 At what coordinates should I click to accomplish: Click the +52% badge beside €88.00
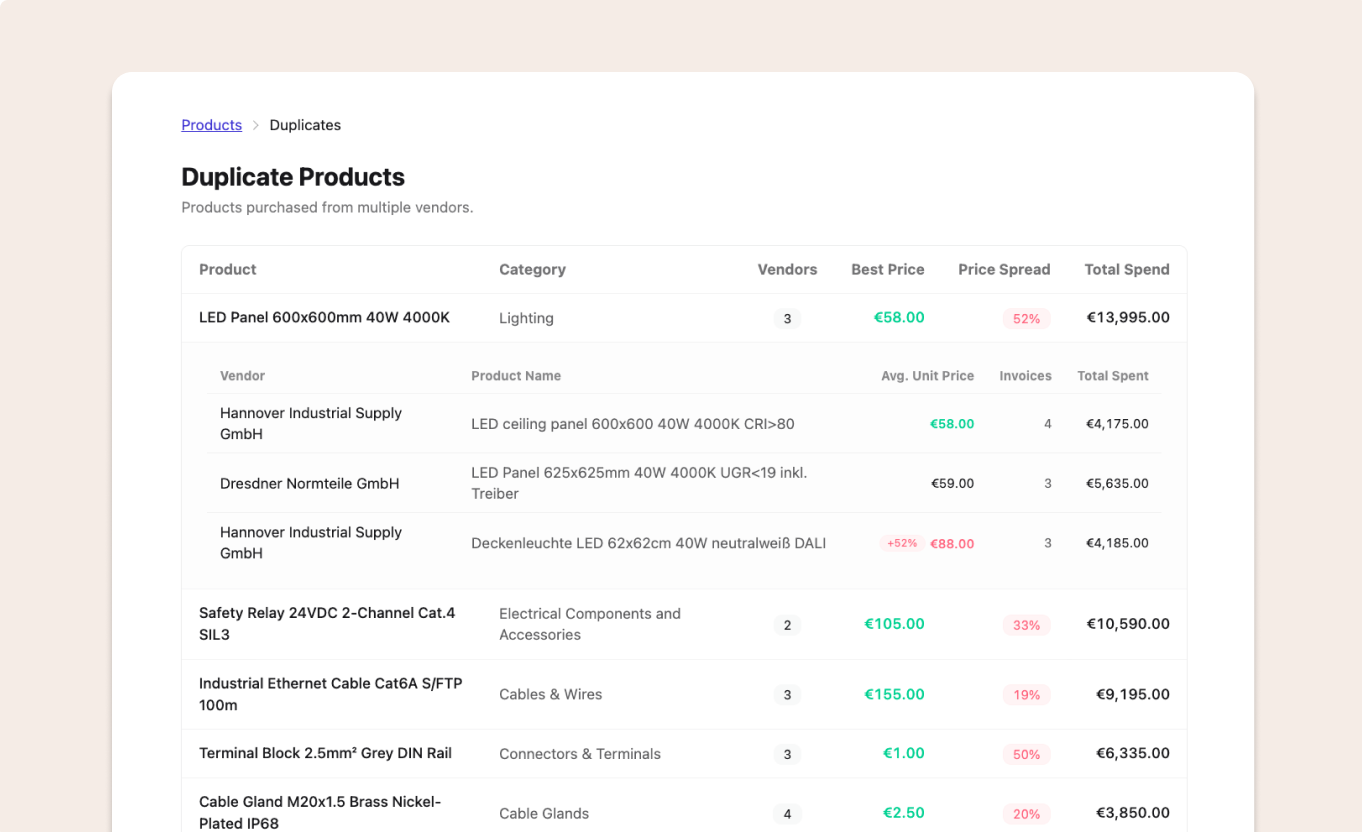901,543
